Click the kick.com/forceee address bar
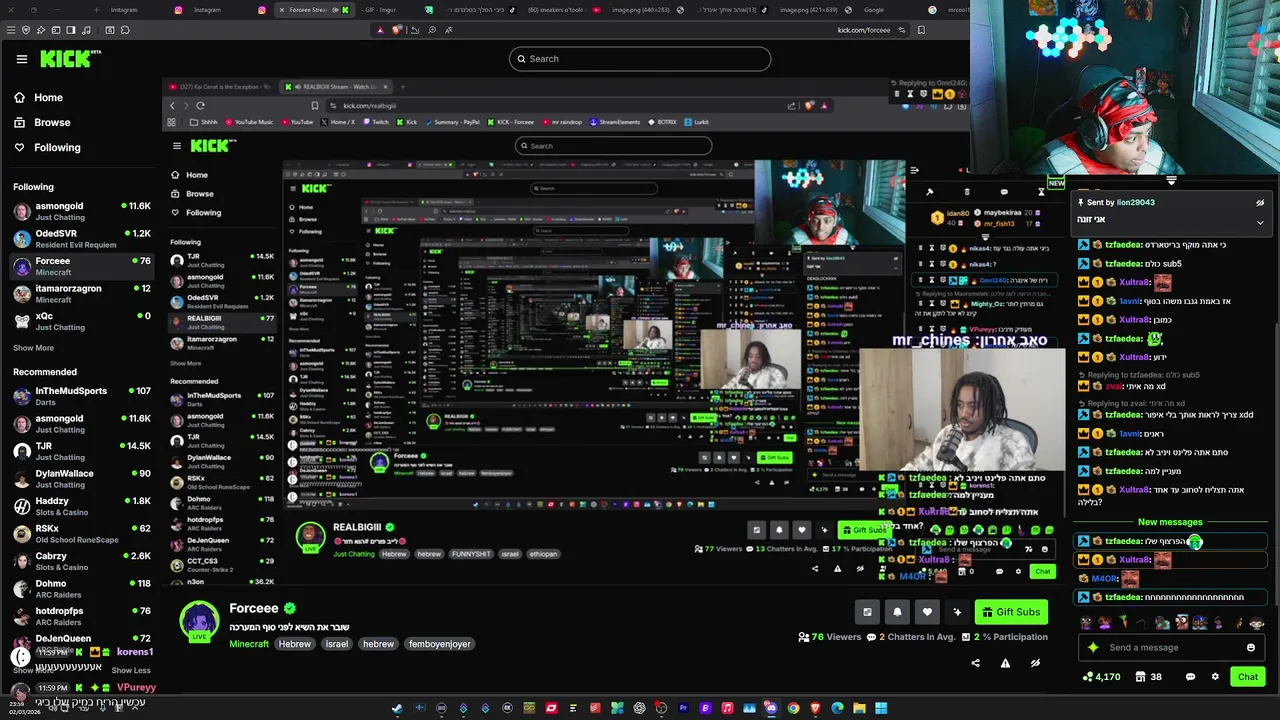Viewport: 1280px width, 720px height. tap(863, 30)
